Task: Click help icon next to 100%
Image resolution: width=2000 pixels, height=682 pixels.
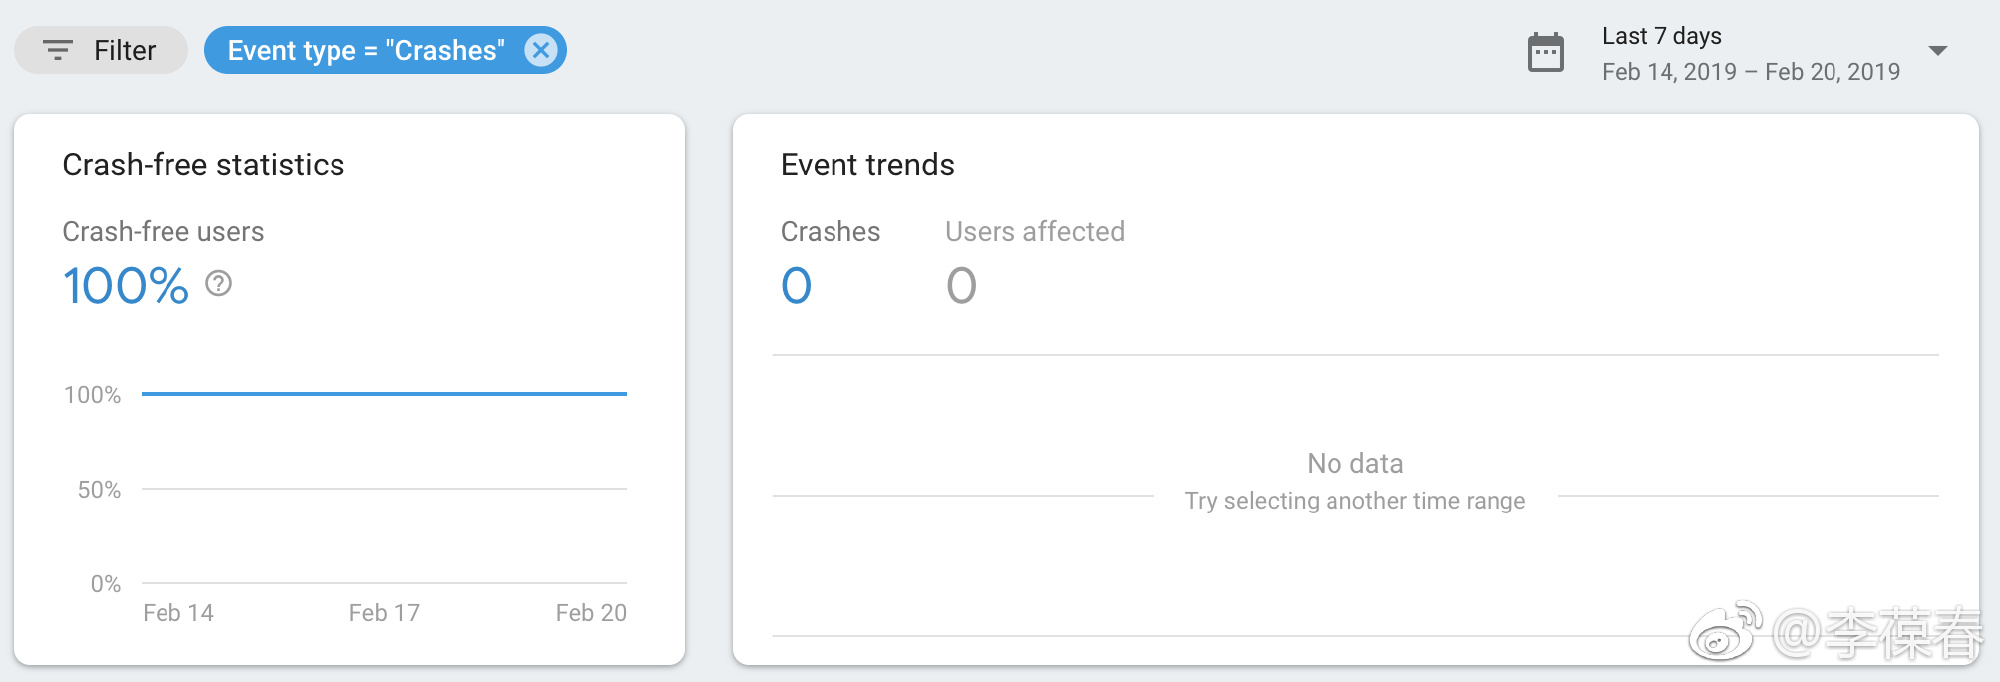Action: coord(218,284)
